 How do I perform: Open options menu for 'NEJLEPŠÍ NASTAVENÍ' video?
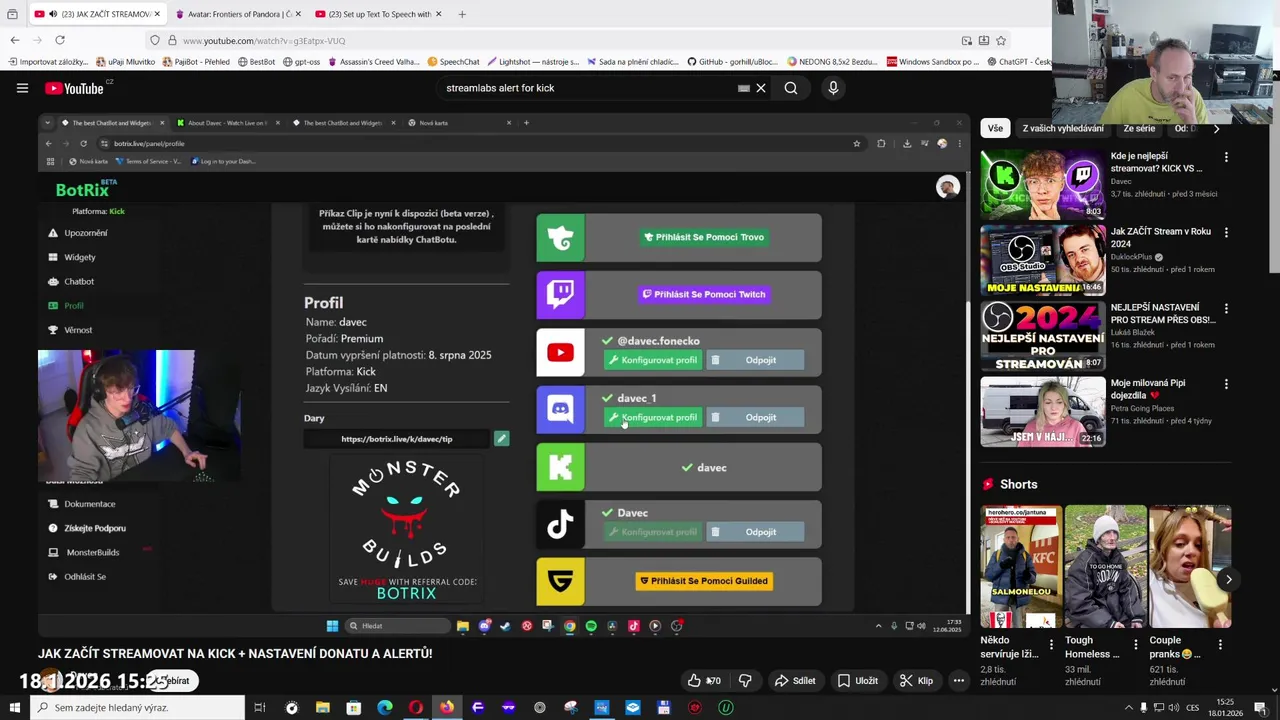(x=1226, y=308)
